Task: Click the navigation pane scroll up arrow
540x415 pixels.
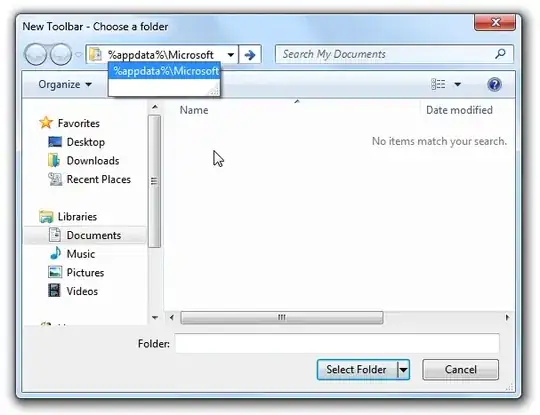Action: 155,107
